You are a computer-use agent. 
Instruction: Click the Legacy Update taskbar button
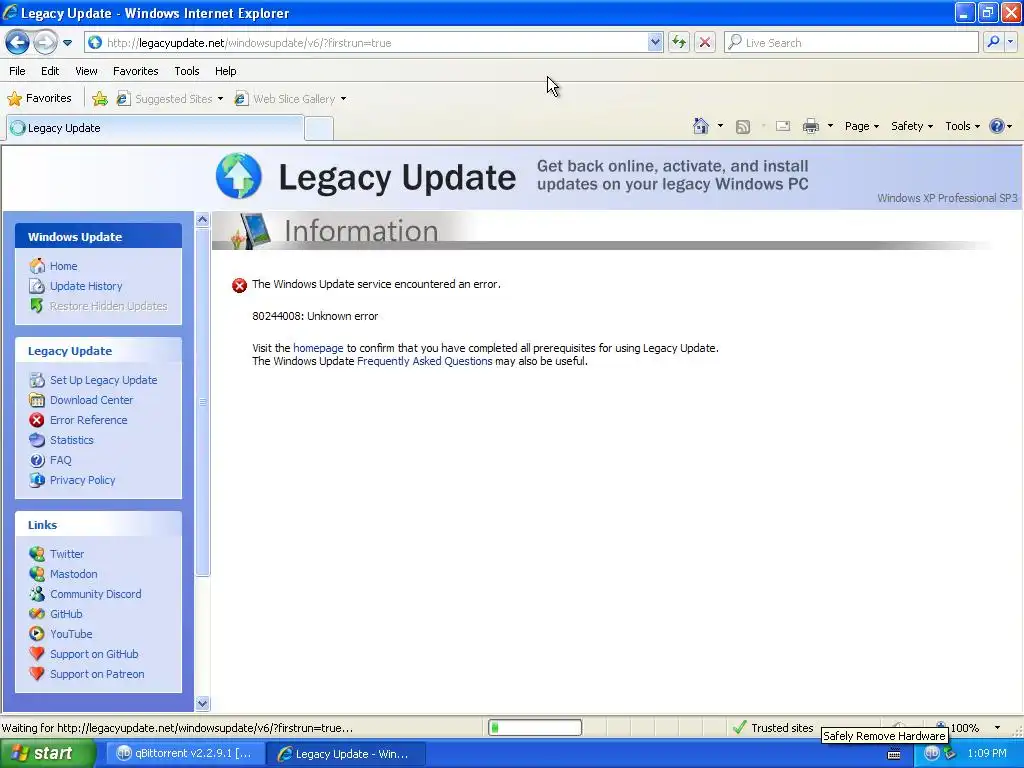coord(347,754)
